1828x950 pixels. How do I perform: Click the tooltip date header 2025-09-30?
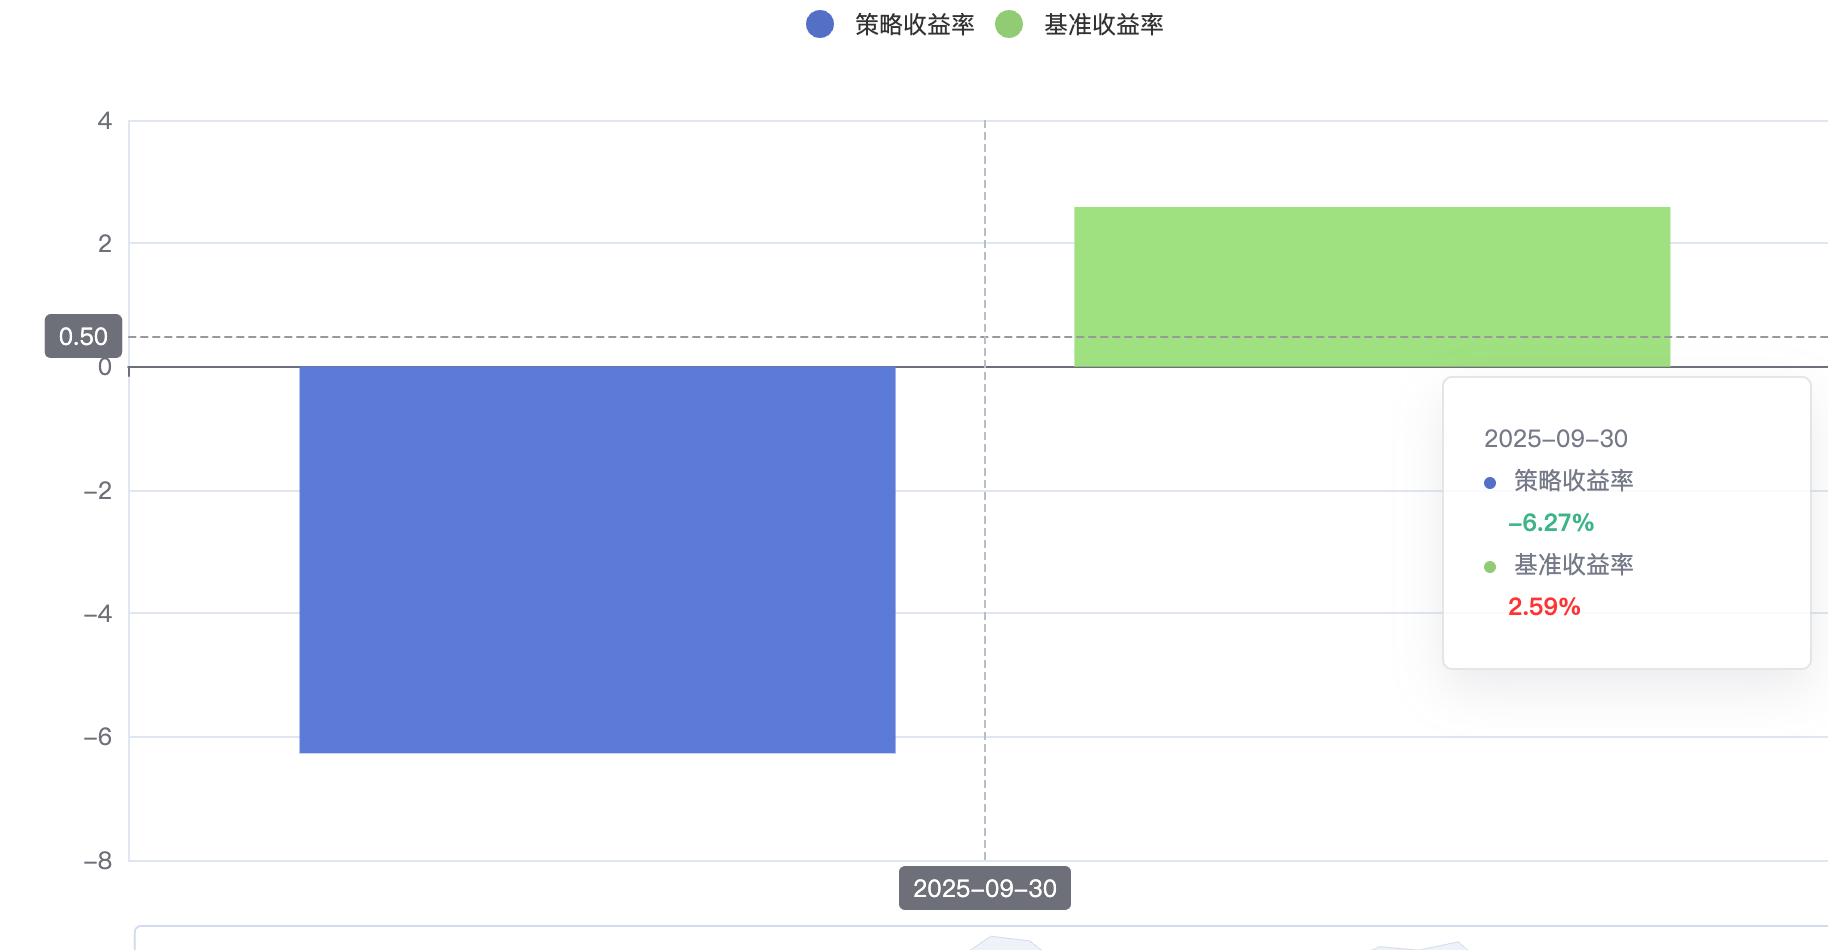(x=1555, y=439)
